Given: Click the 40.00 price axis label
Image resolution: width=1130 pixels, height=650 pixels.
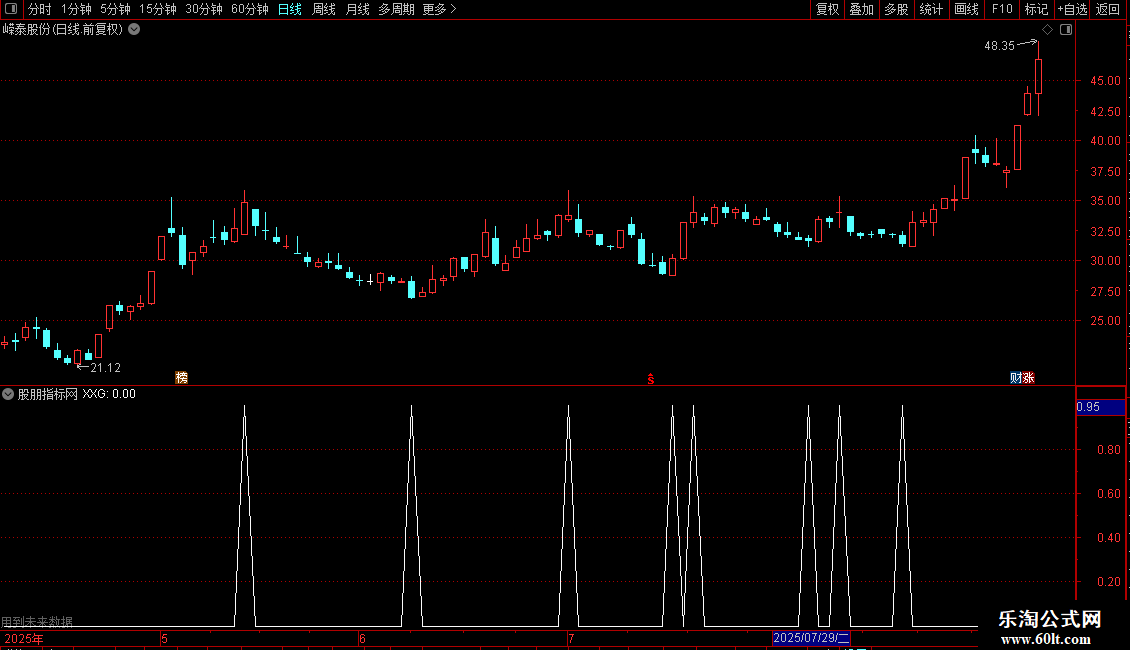Looking at the screenshot, I should coord(1105,141).
